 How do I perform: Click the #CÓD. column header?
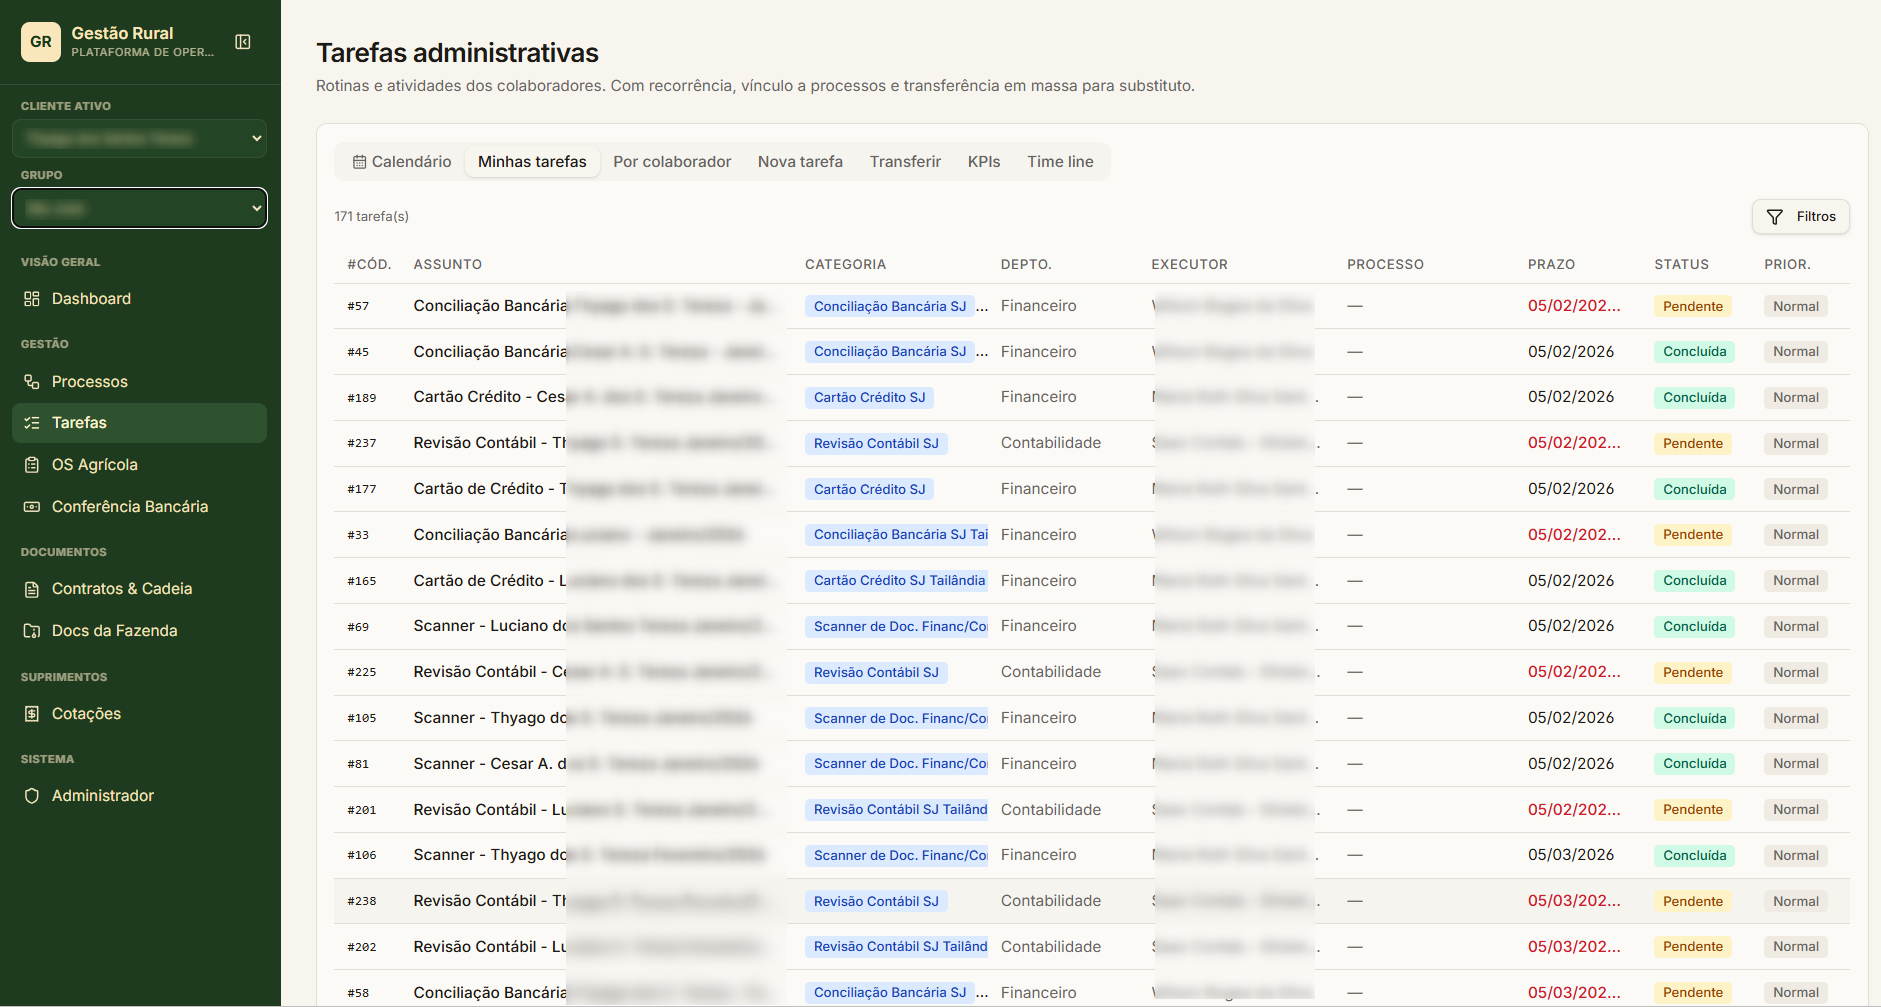(369, 265)
